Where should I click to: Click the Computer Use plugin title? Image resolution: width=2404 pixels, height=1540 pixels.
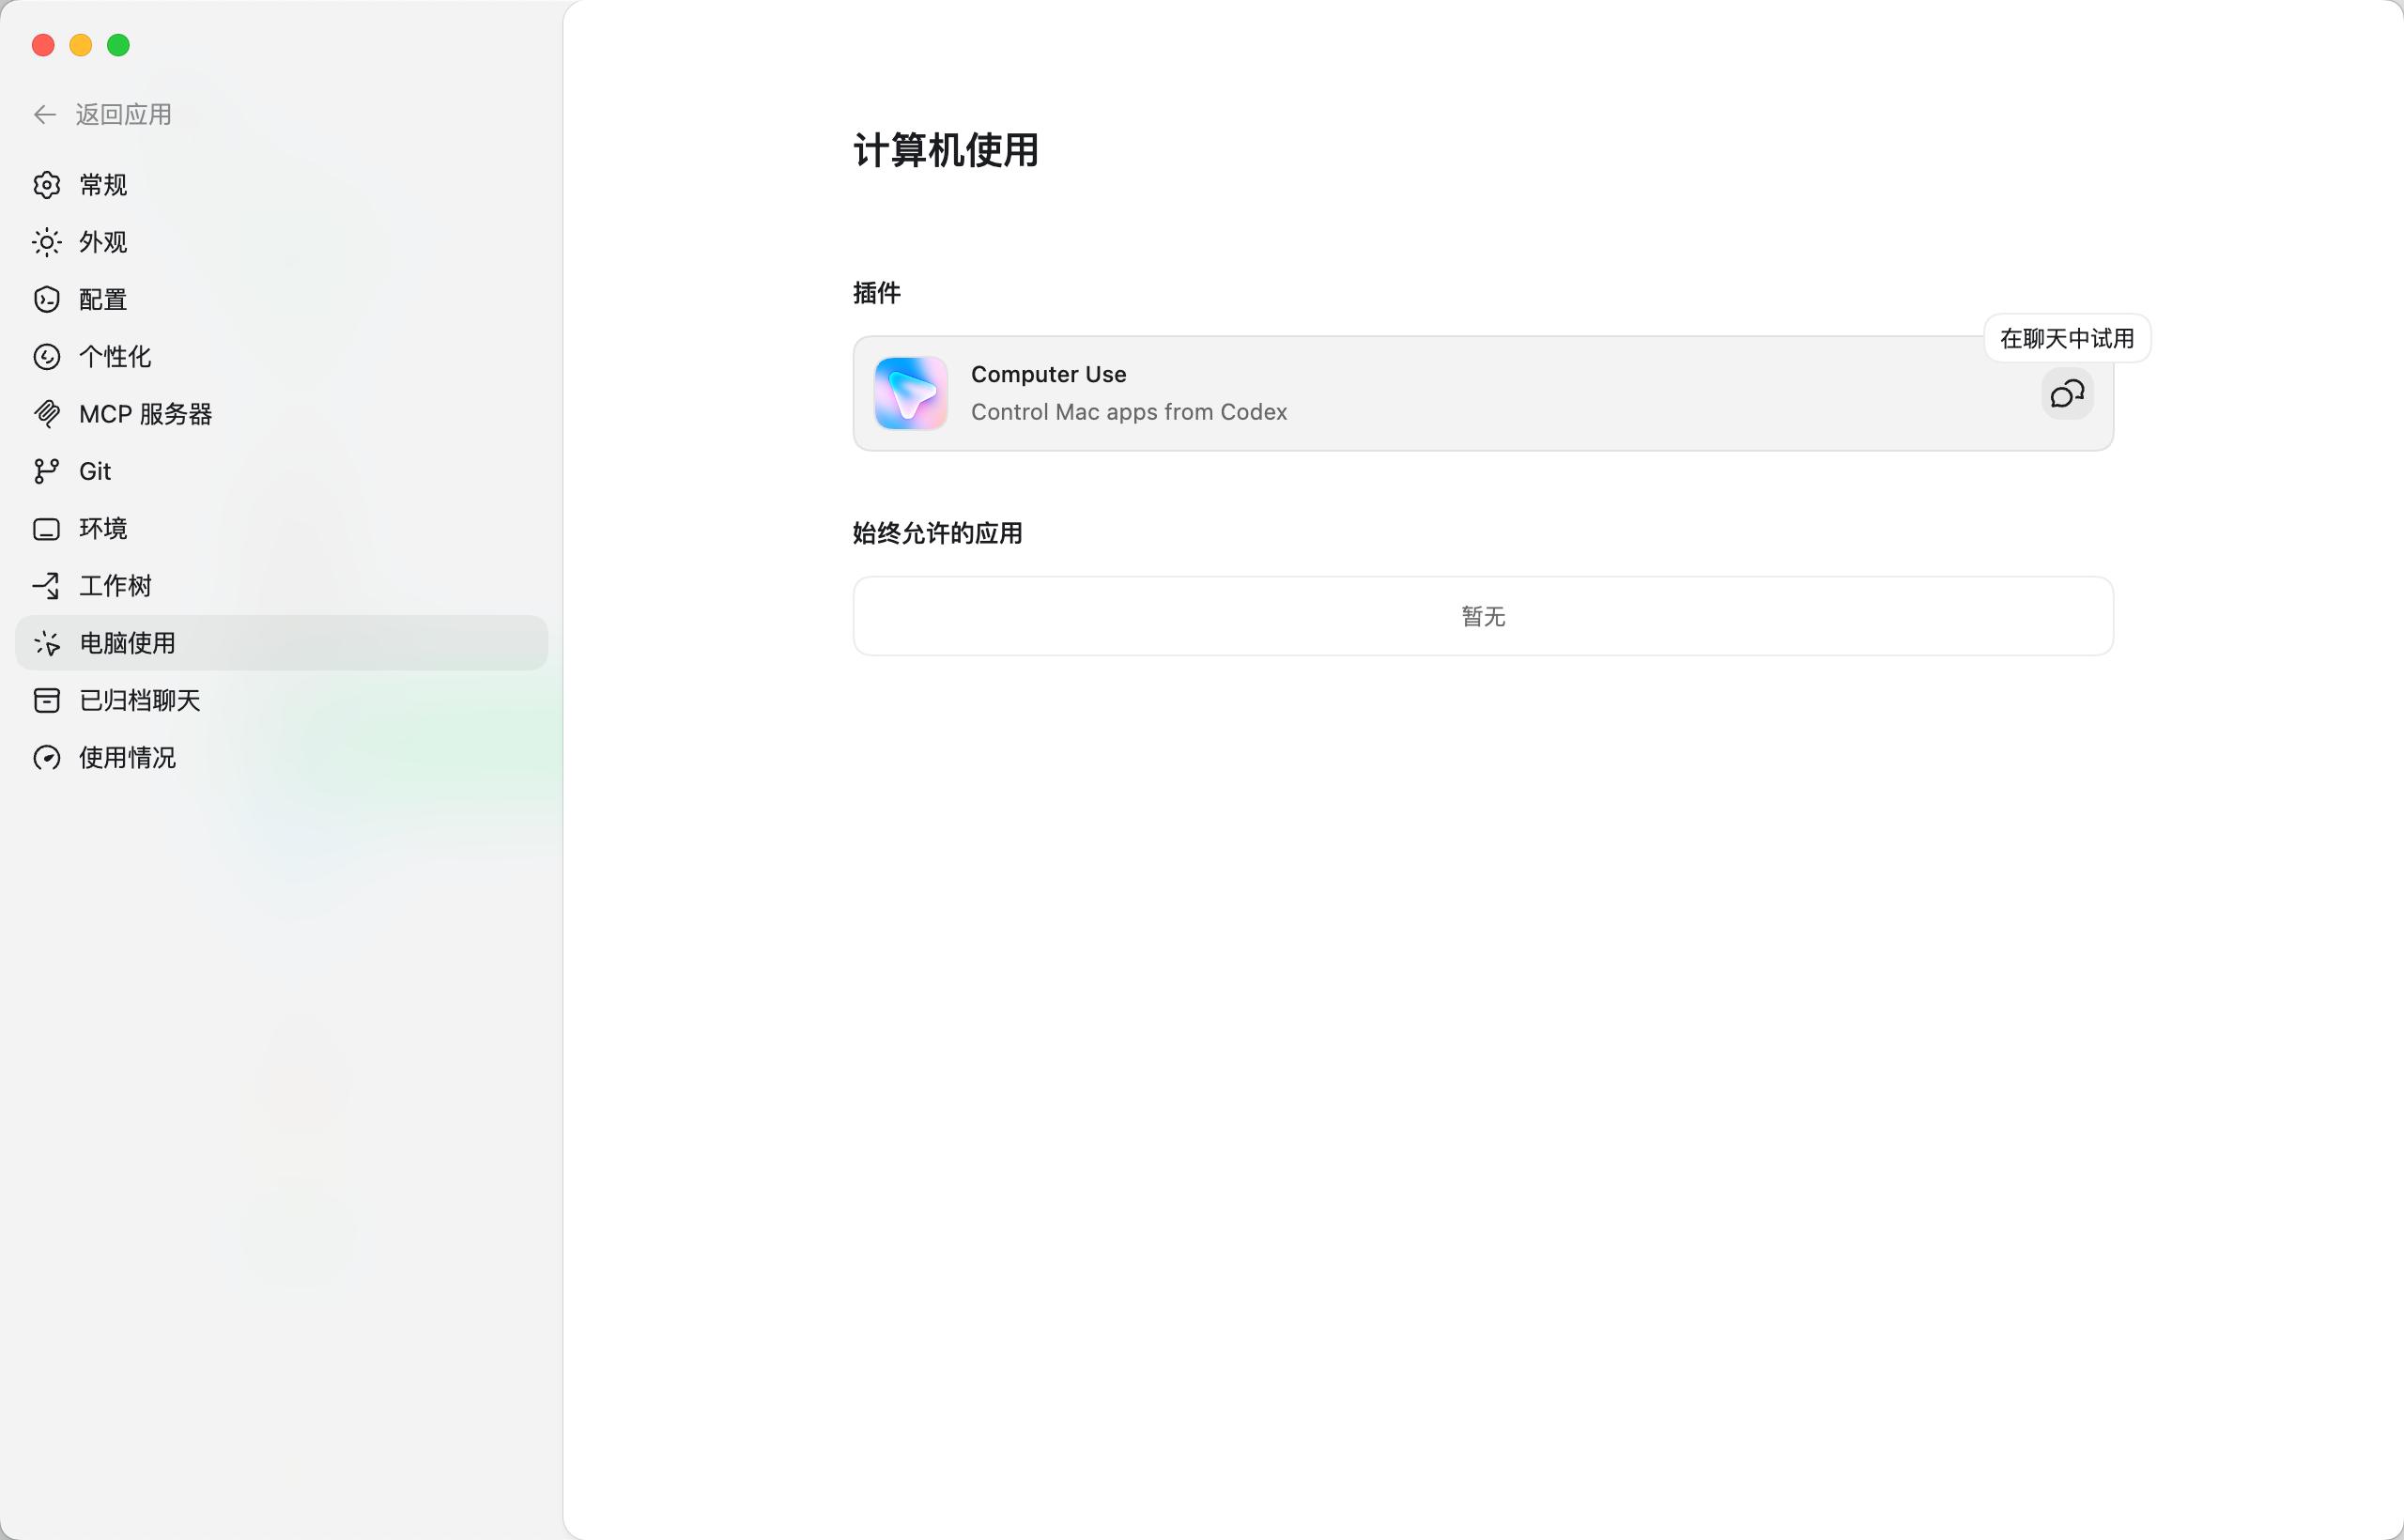pyautogui.click(x=1048, y=374)
